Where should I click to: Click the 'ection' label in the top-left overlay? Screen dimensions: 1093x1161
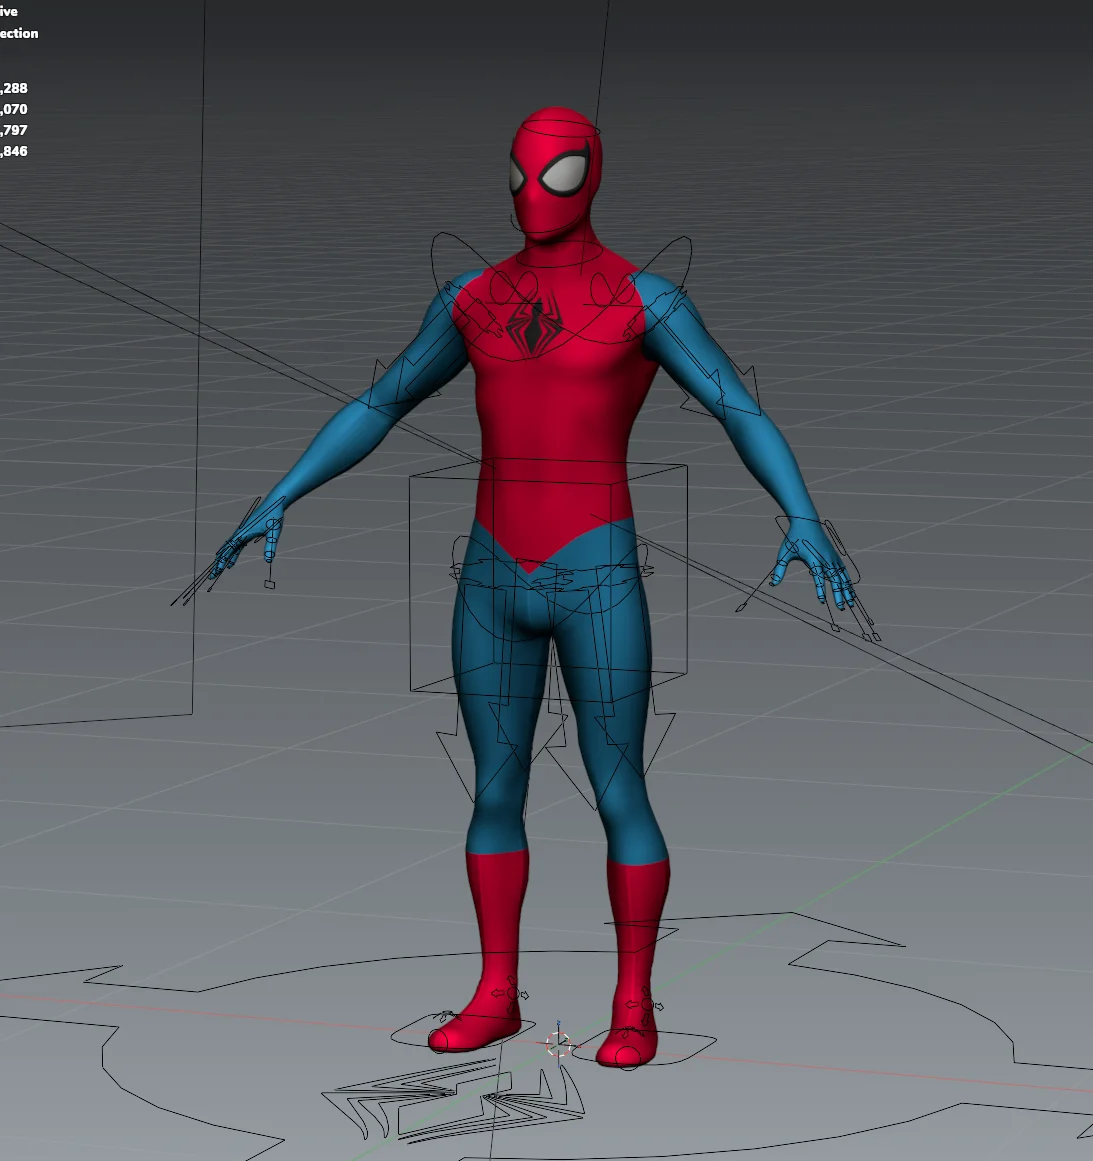click(18, 33)
